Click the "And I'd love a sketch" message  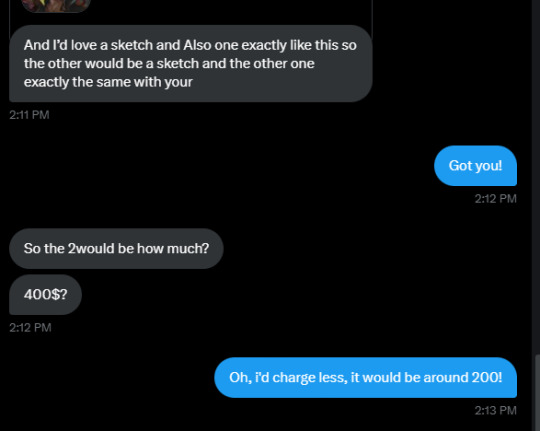[191, 63]
